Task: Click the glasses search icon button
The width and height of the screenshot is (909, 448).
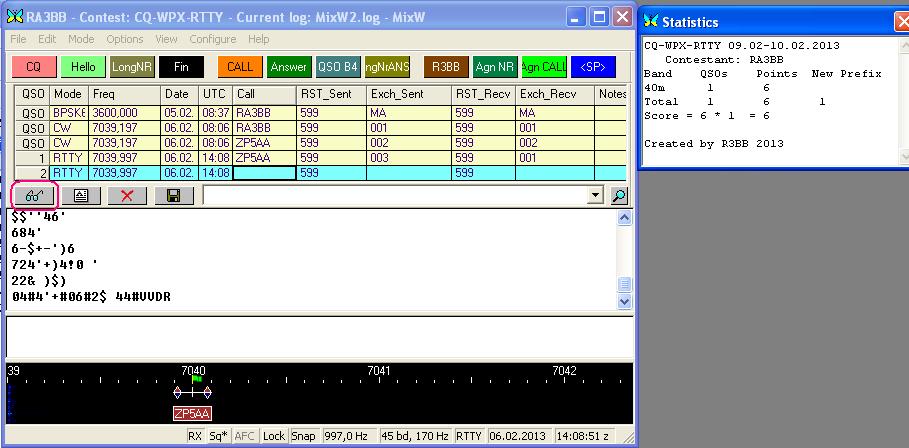Action: click(34, 195)
